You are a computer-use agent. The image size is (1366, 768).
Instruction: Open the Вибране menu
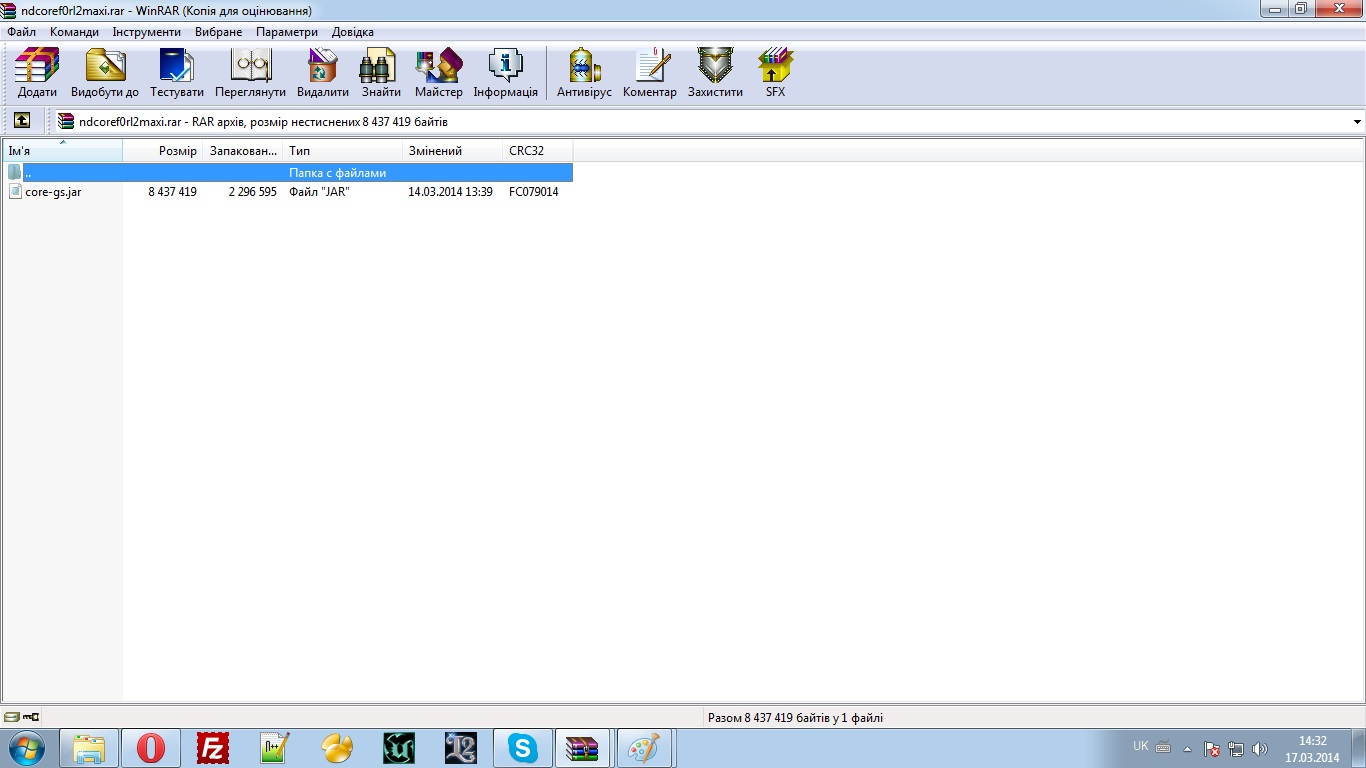click(x=219, y=32)
